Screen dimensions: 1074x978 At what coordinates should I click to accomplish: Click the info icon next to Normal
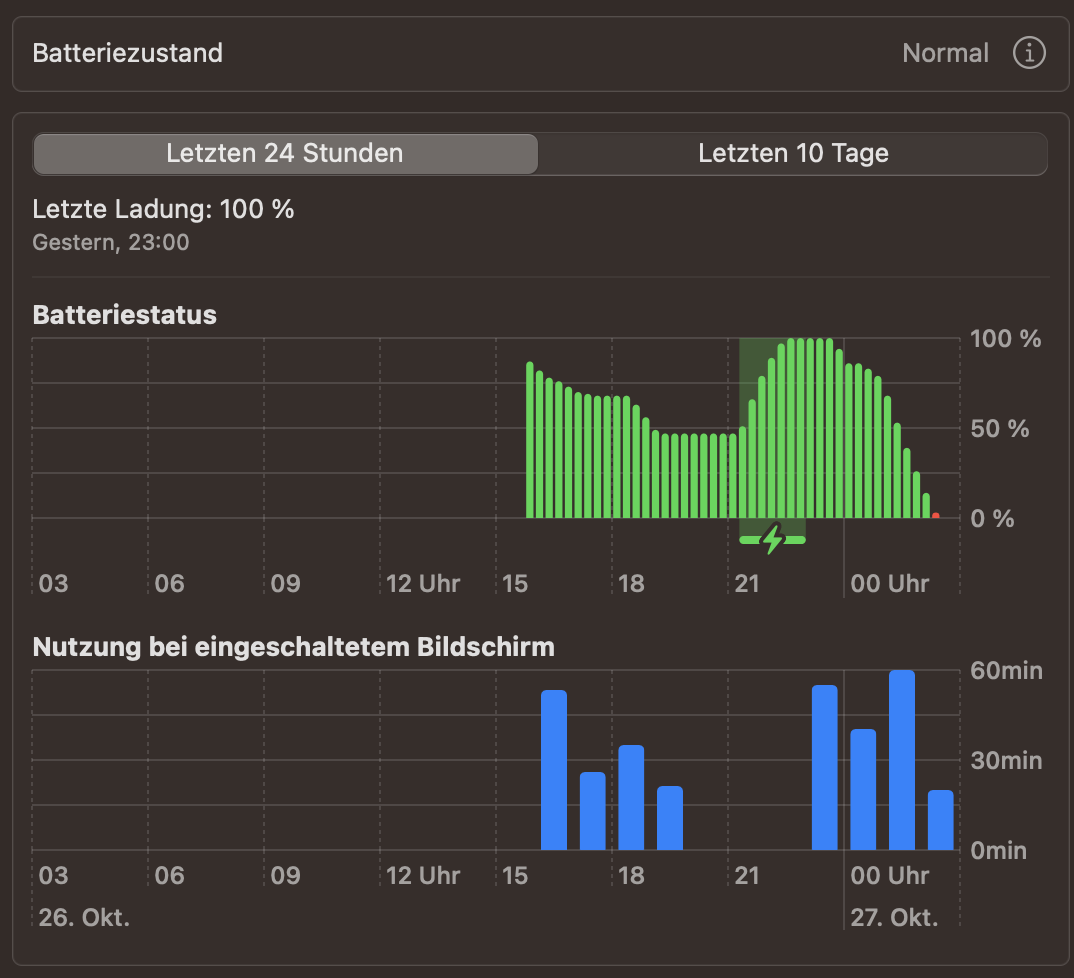pyautogui.click(x=1029, y=53)
